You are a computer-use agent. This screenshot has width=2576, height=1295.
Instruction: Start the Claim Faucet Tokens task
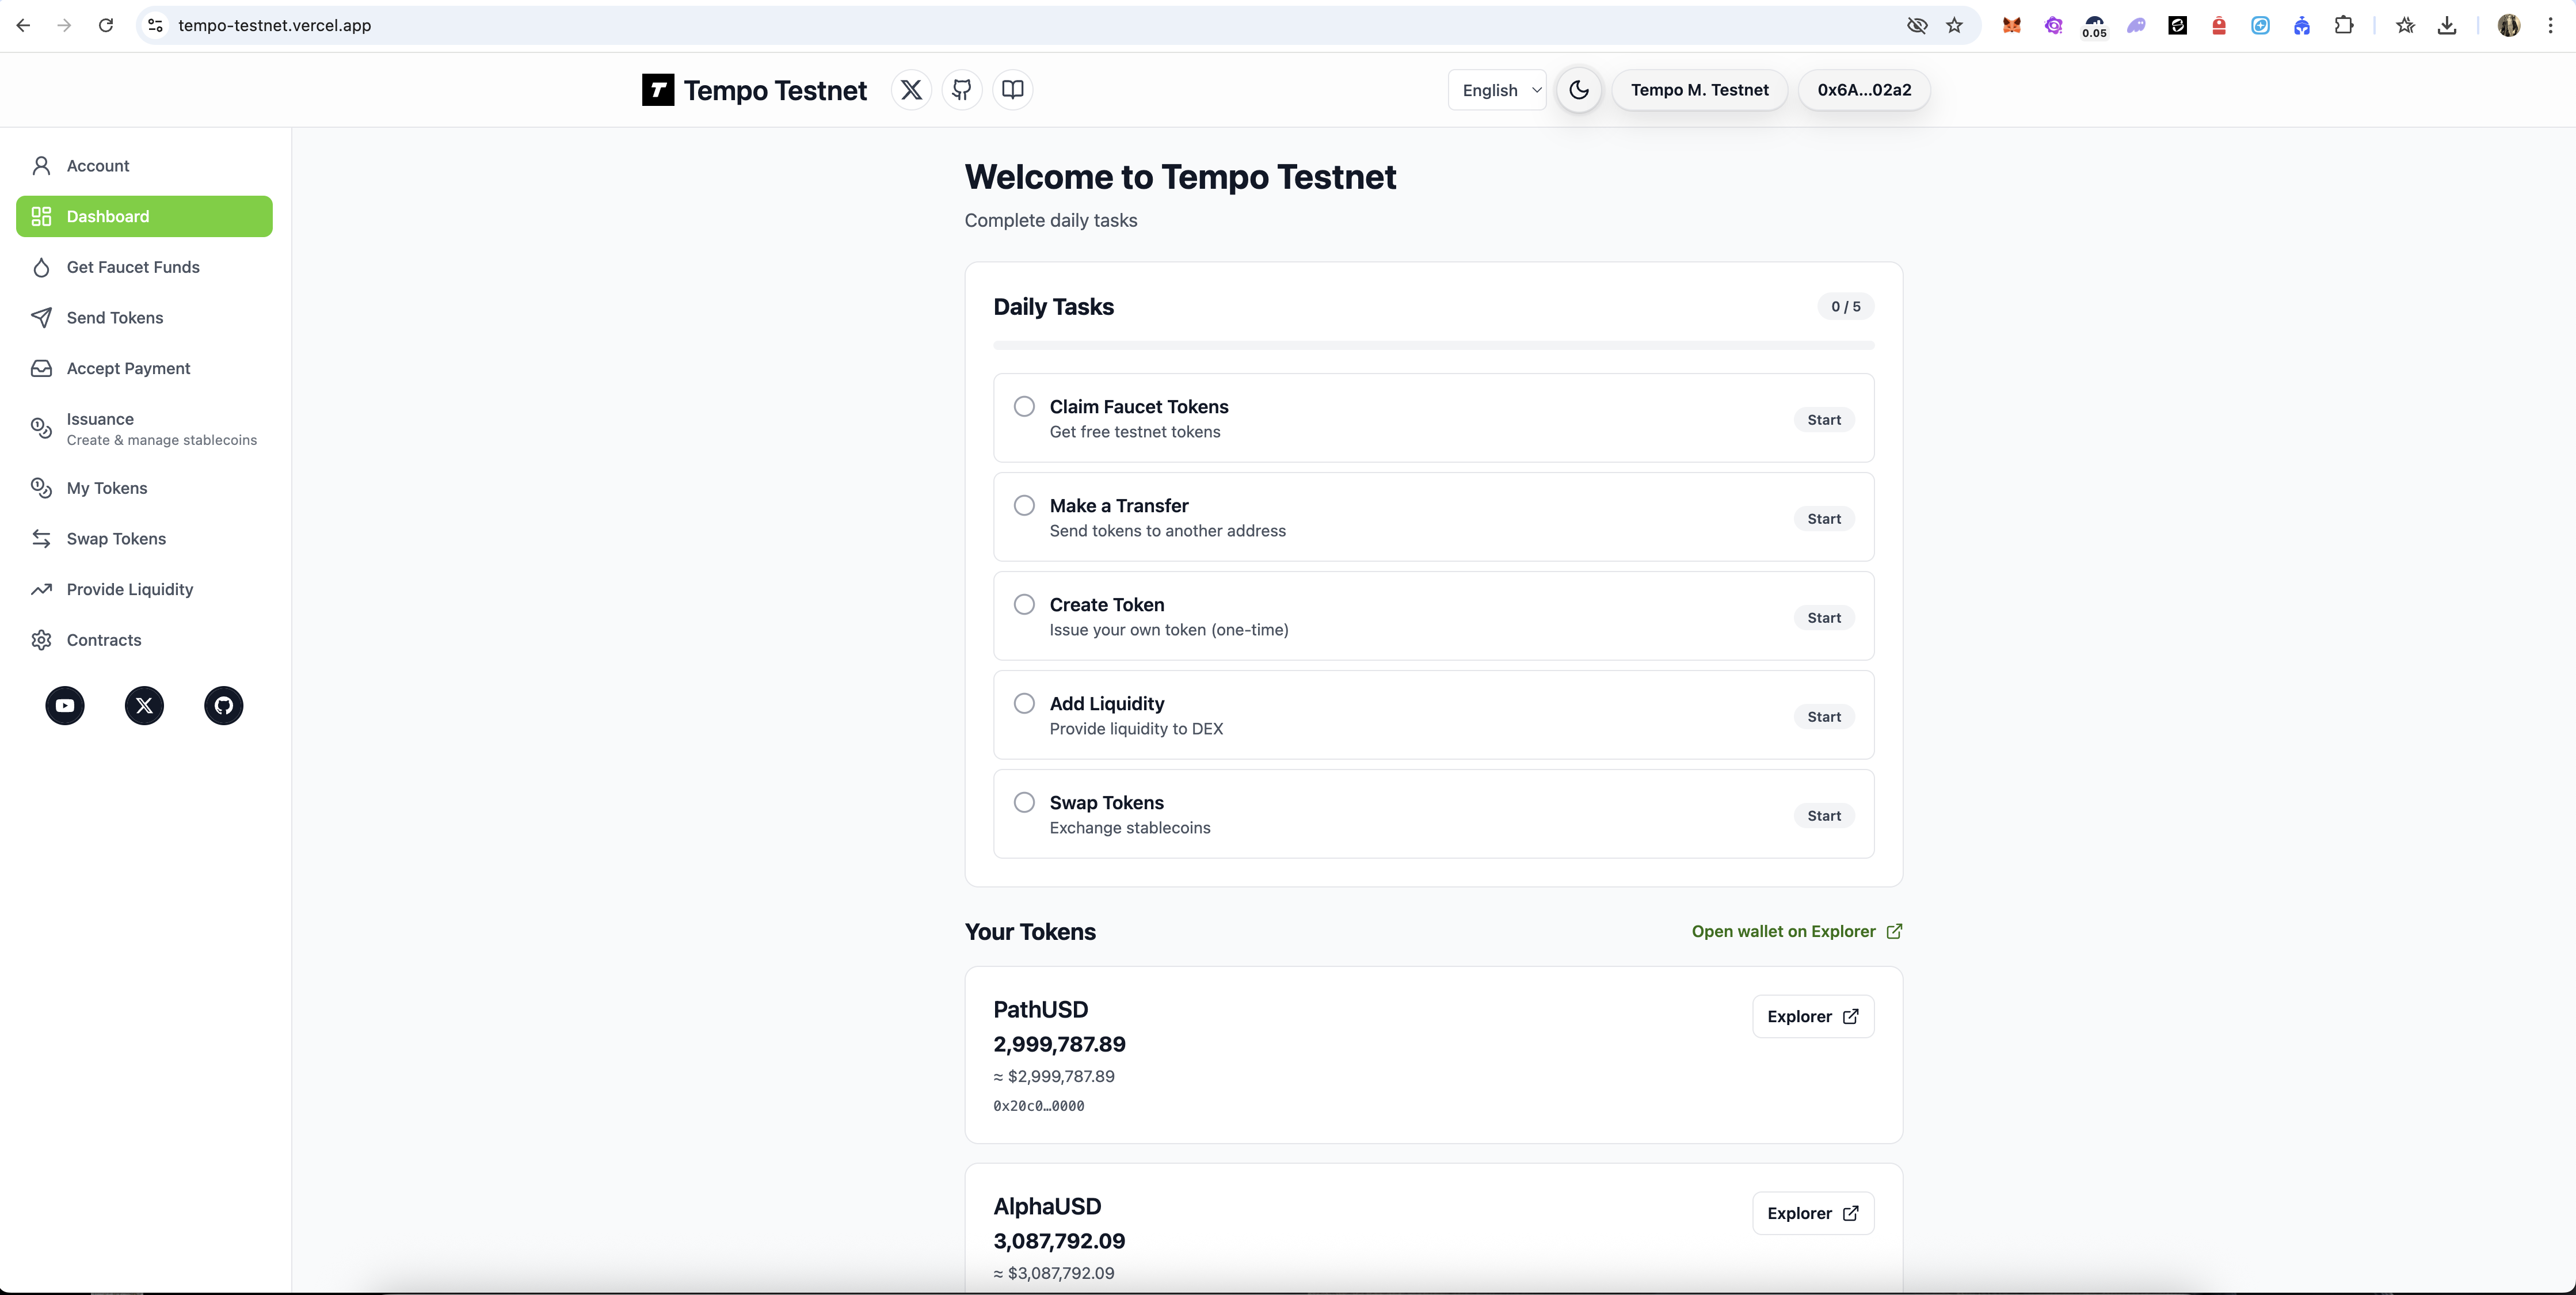[x=1824, y=420]
